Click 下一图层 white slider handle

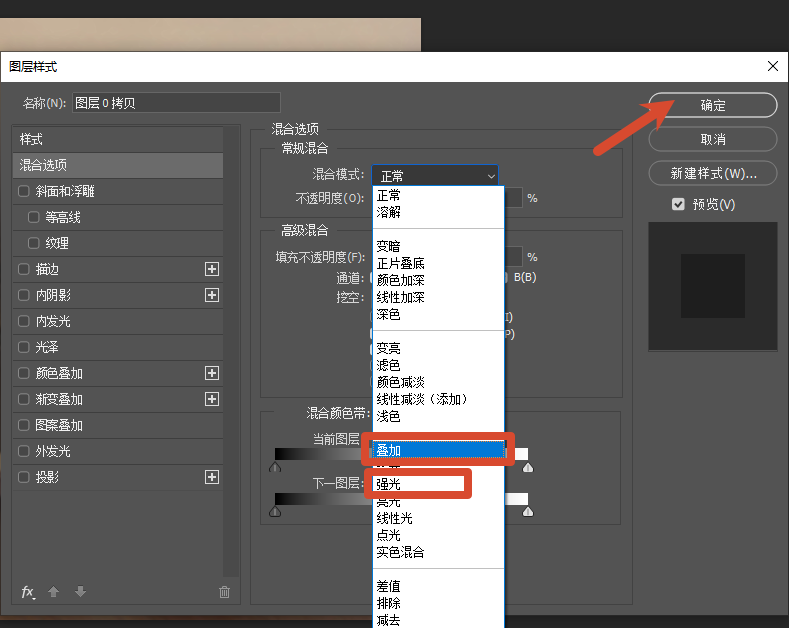(x=527, y=512)
